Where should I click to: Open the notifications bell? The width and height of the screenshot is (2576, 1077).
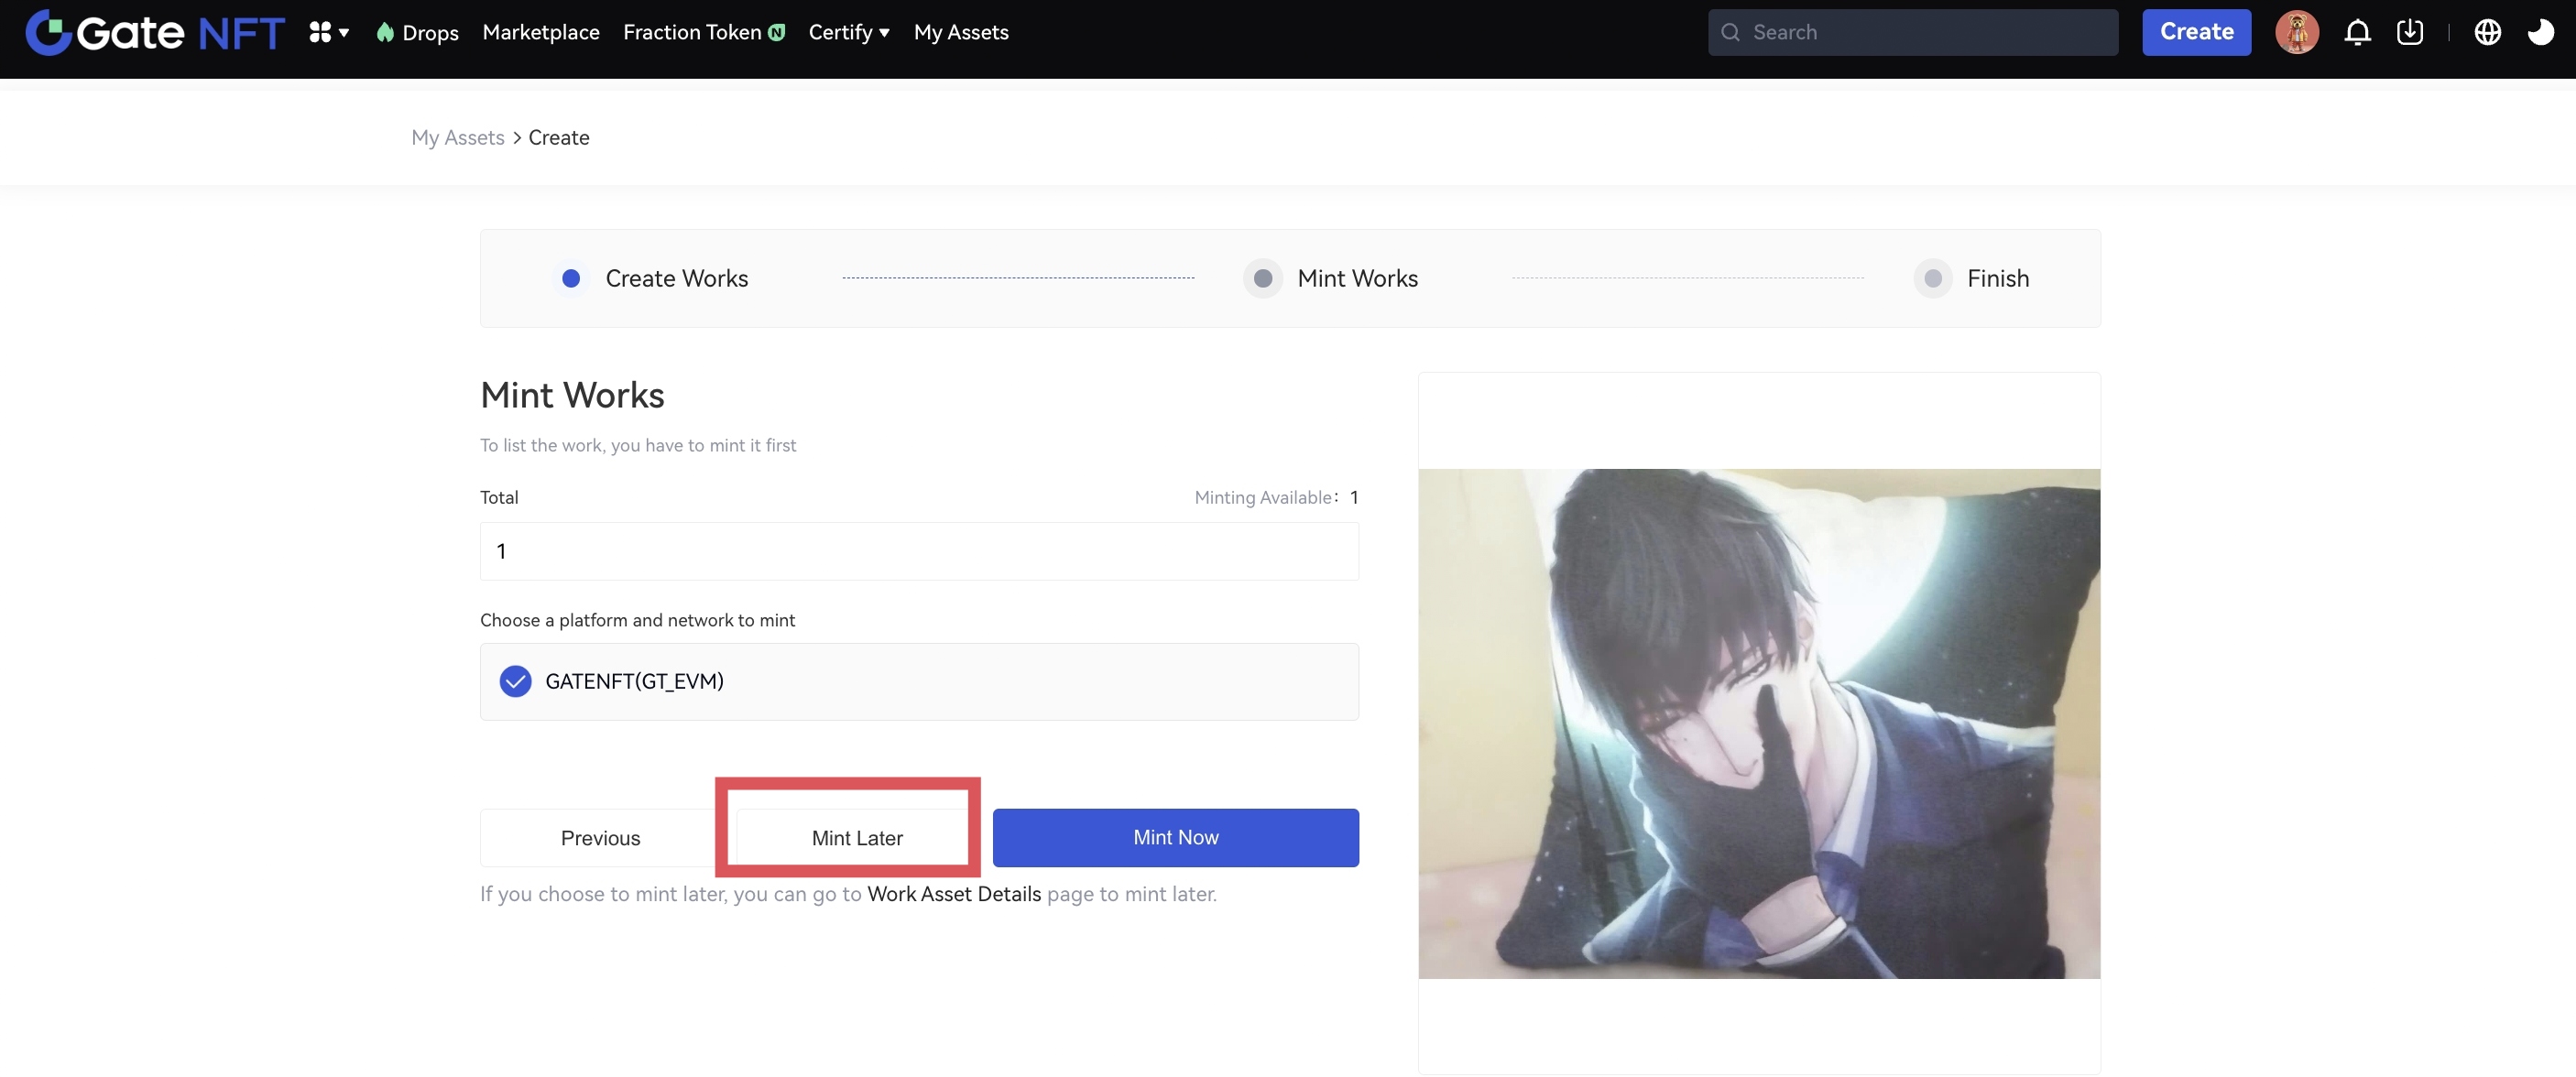[x=2357, y=32]
